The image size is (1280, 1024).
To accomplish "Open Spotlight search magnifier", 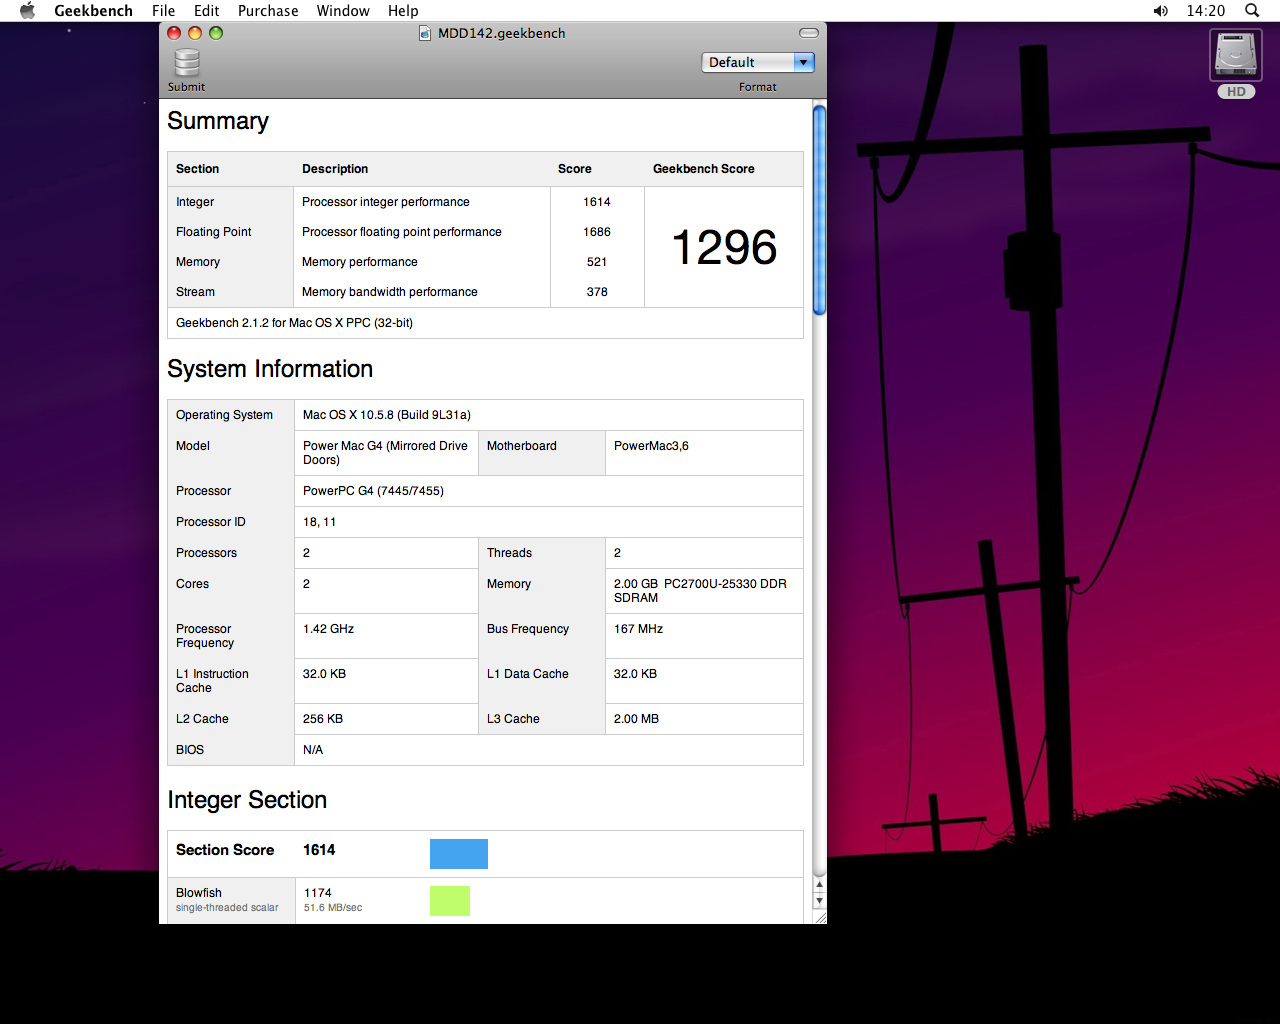I will click(1252, 11).
